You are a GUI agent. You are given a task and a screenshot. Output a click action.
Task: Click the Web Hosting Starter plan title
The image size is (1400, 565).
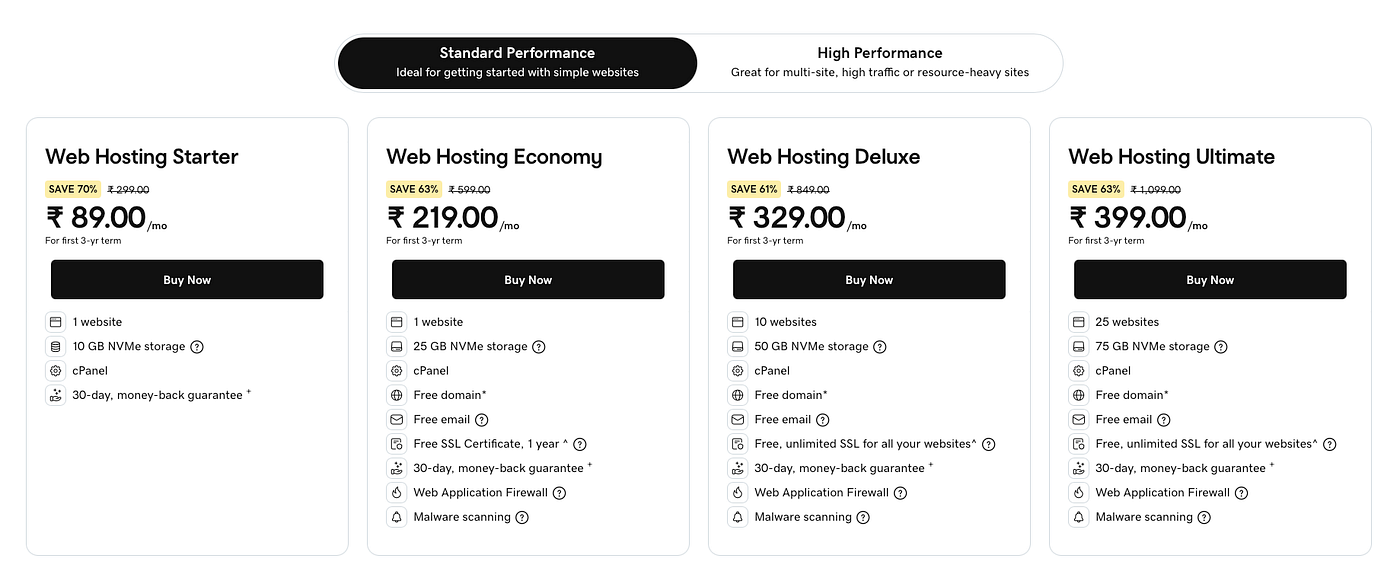click(142, 157)
